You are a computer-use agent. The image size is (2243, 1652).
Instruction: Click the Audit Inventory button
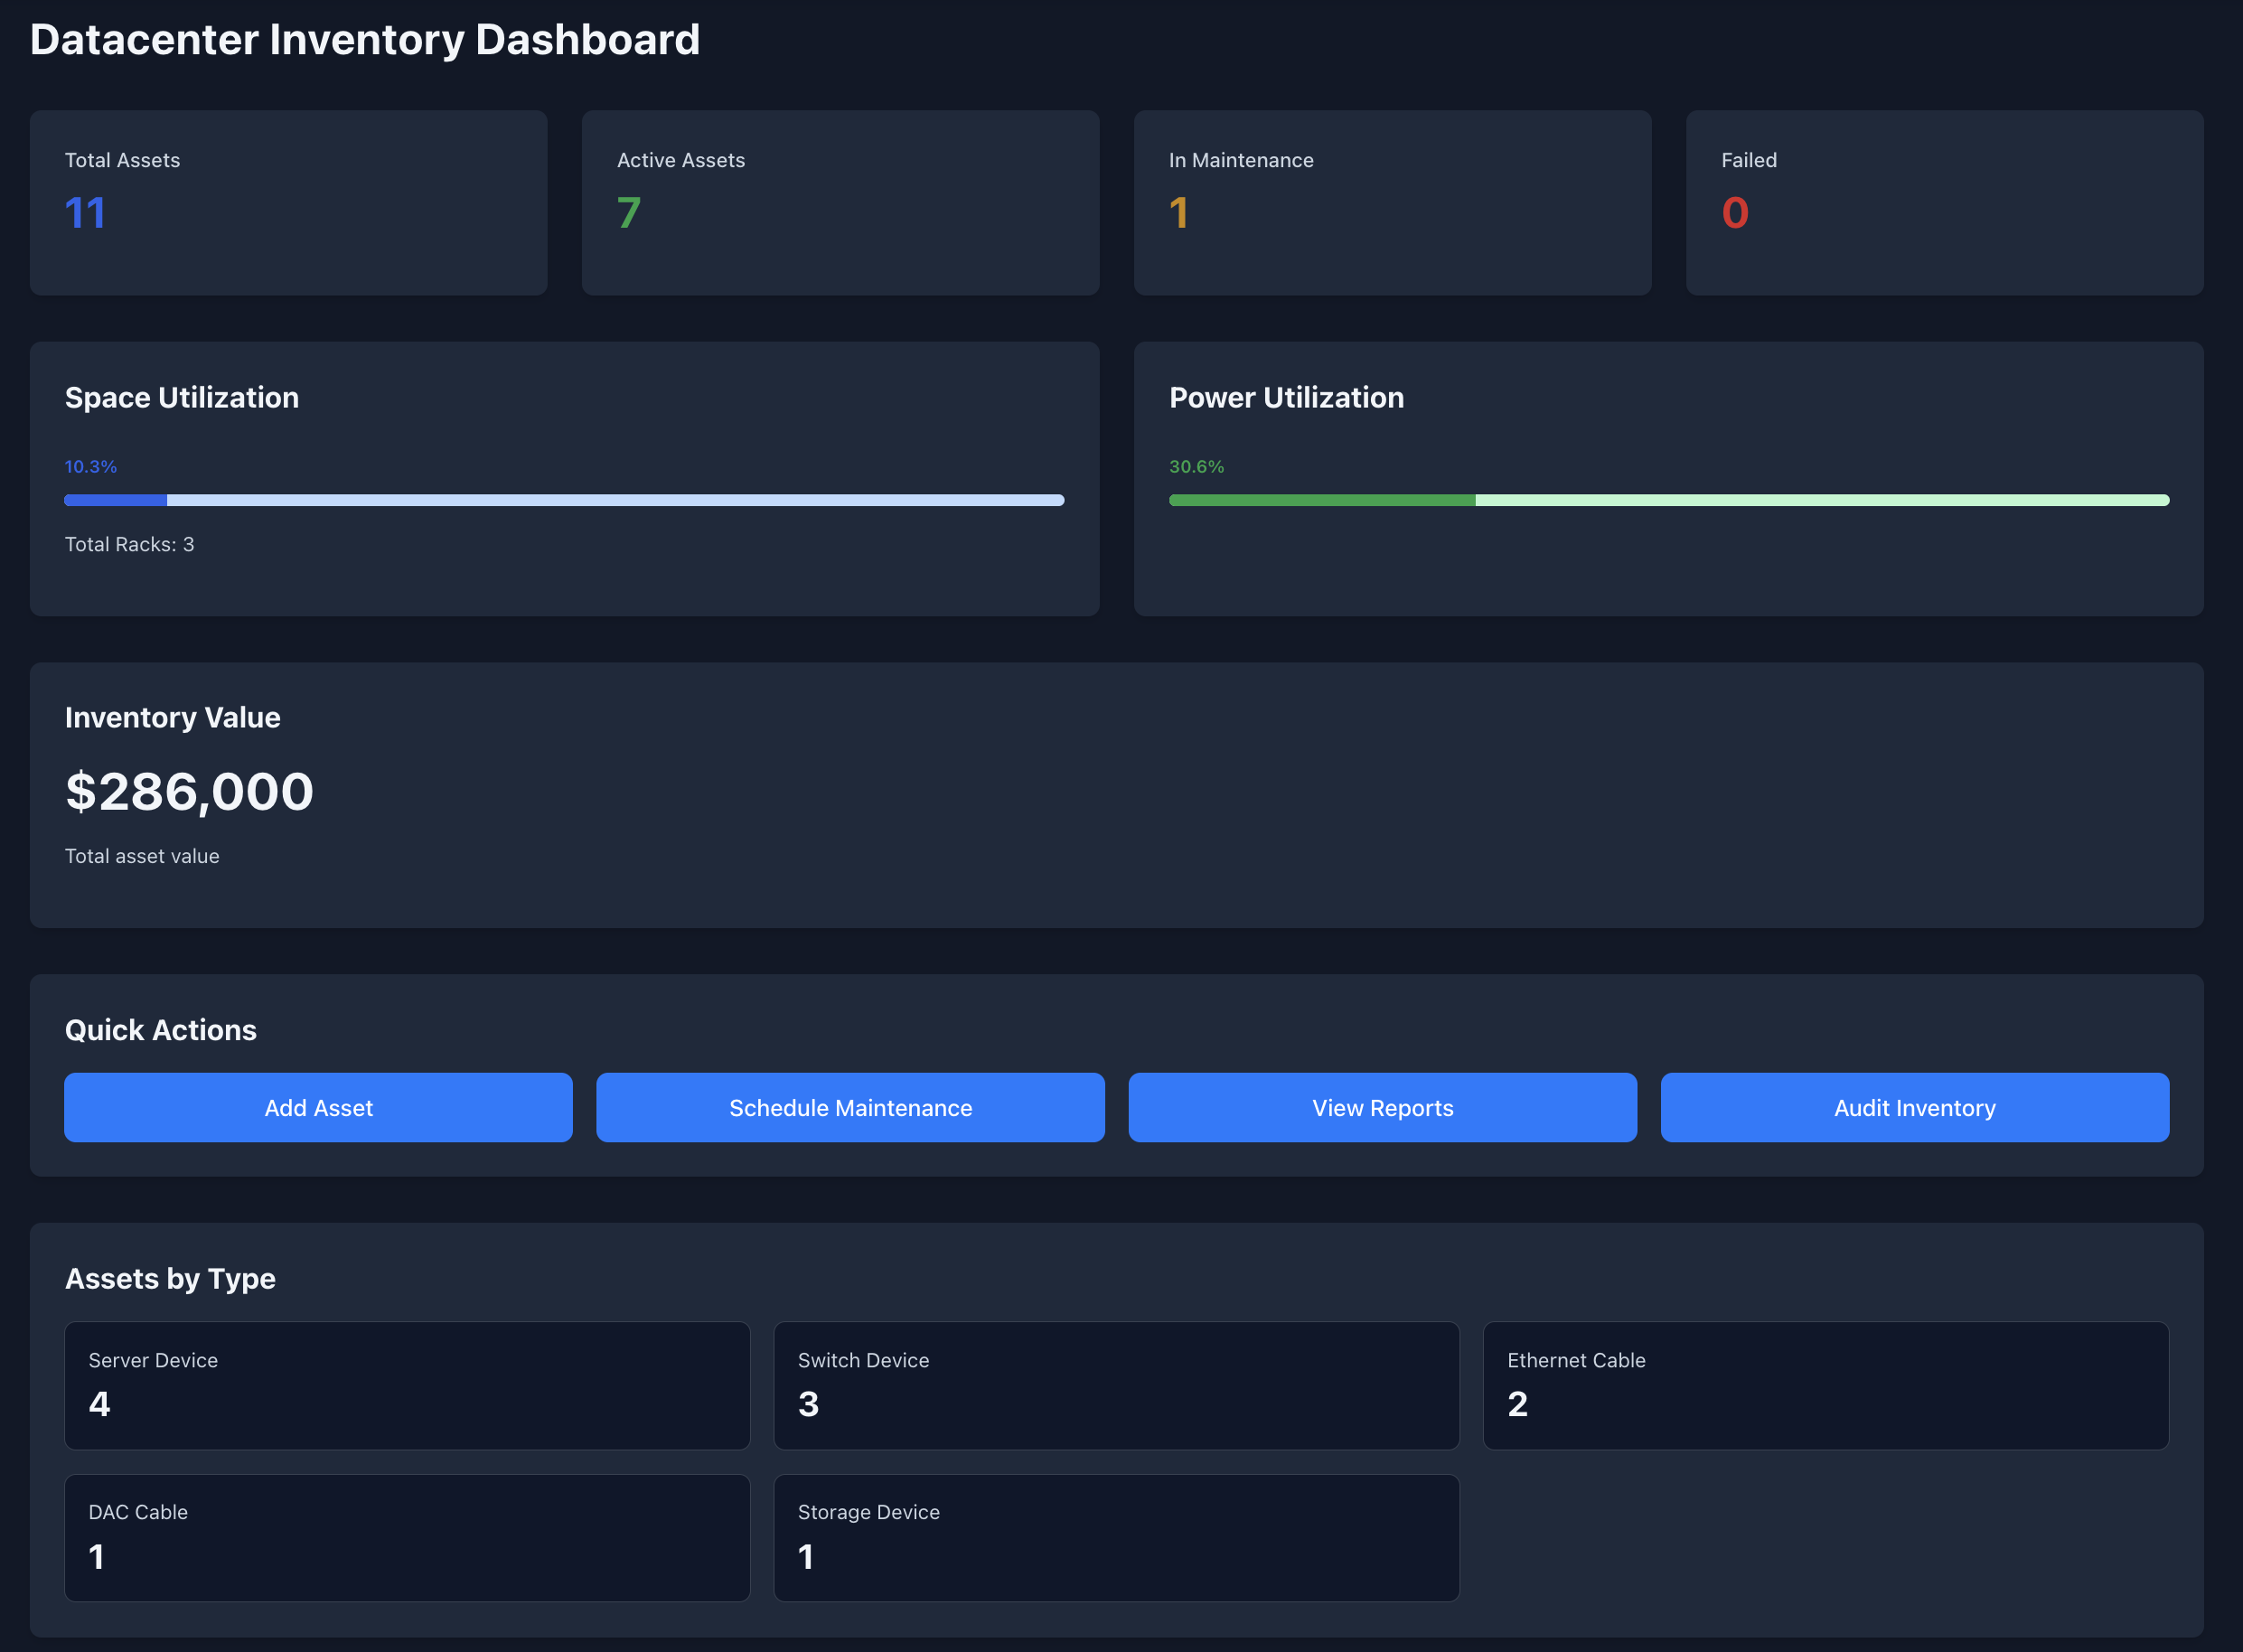[x=1913, y=1107]
